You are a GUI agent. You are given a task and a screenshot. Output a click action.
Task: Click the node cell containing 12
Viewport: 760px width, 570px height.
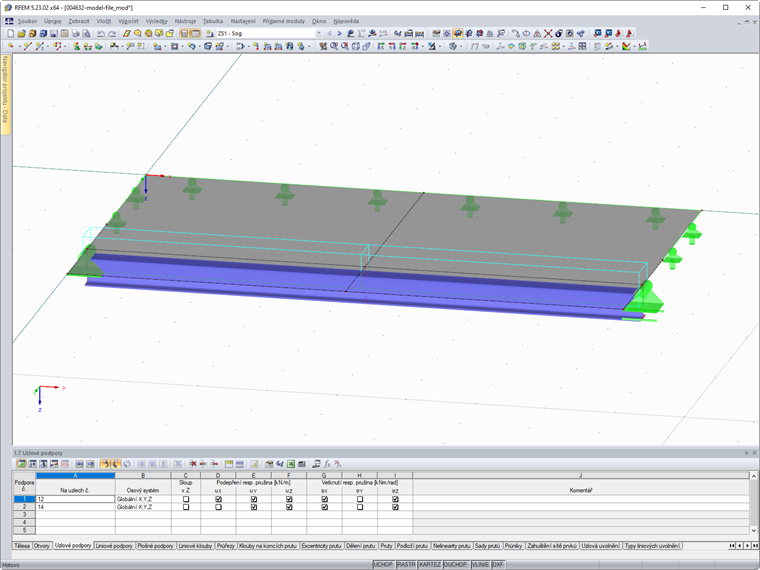pyautogui.click(x=75, y=499)
